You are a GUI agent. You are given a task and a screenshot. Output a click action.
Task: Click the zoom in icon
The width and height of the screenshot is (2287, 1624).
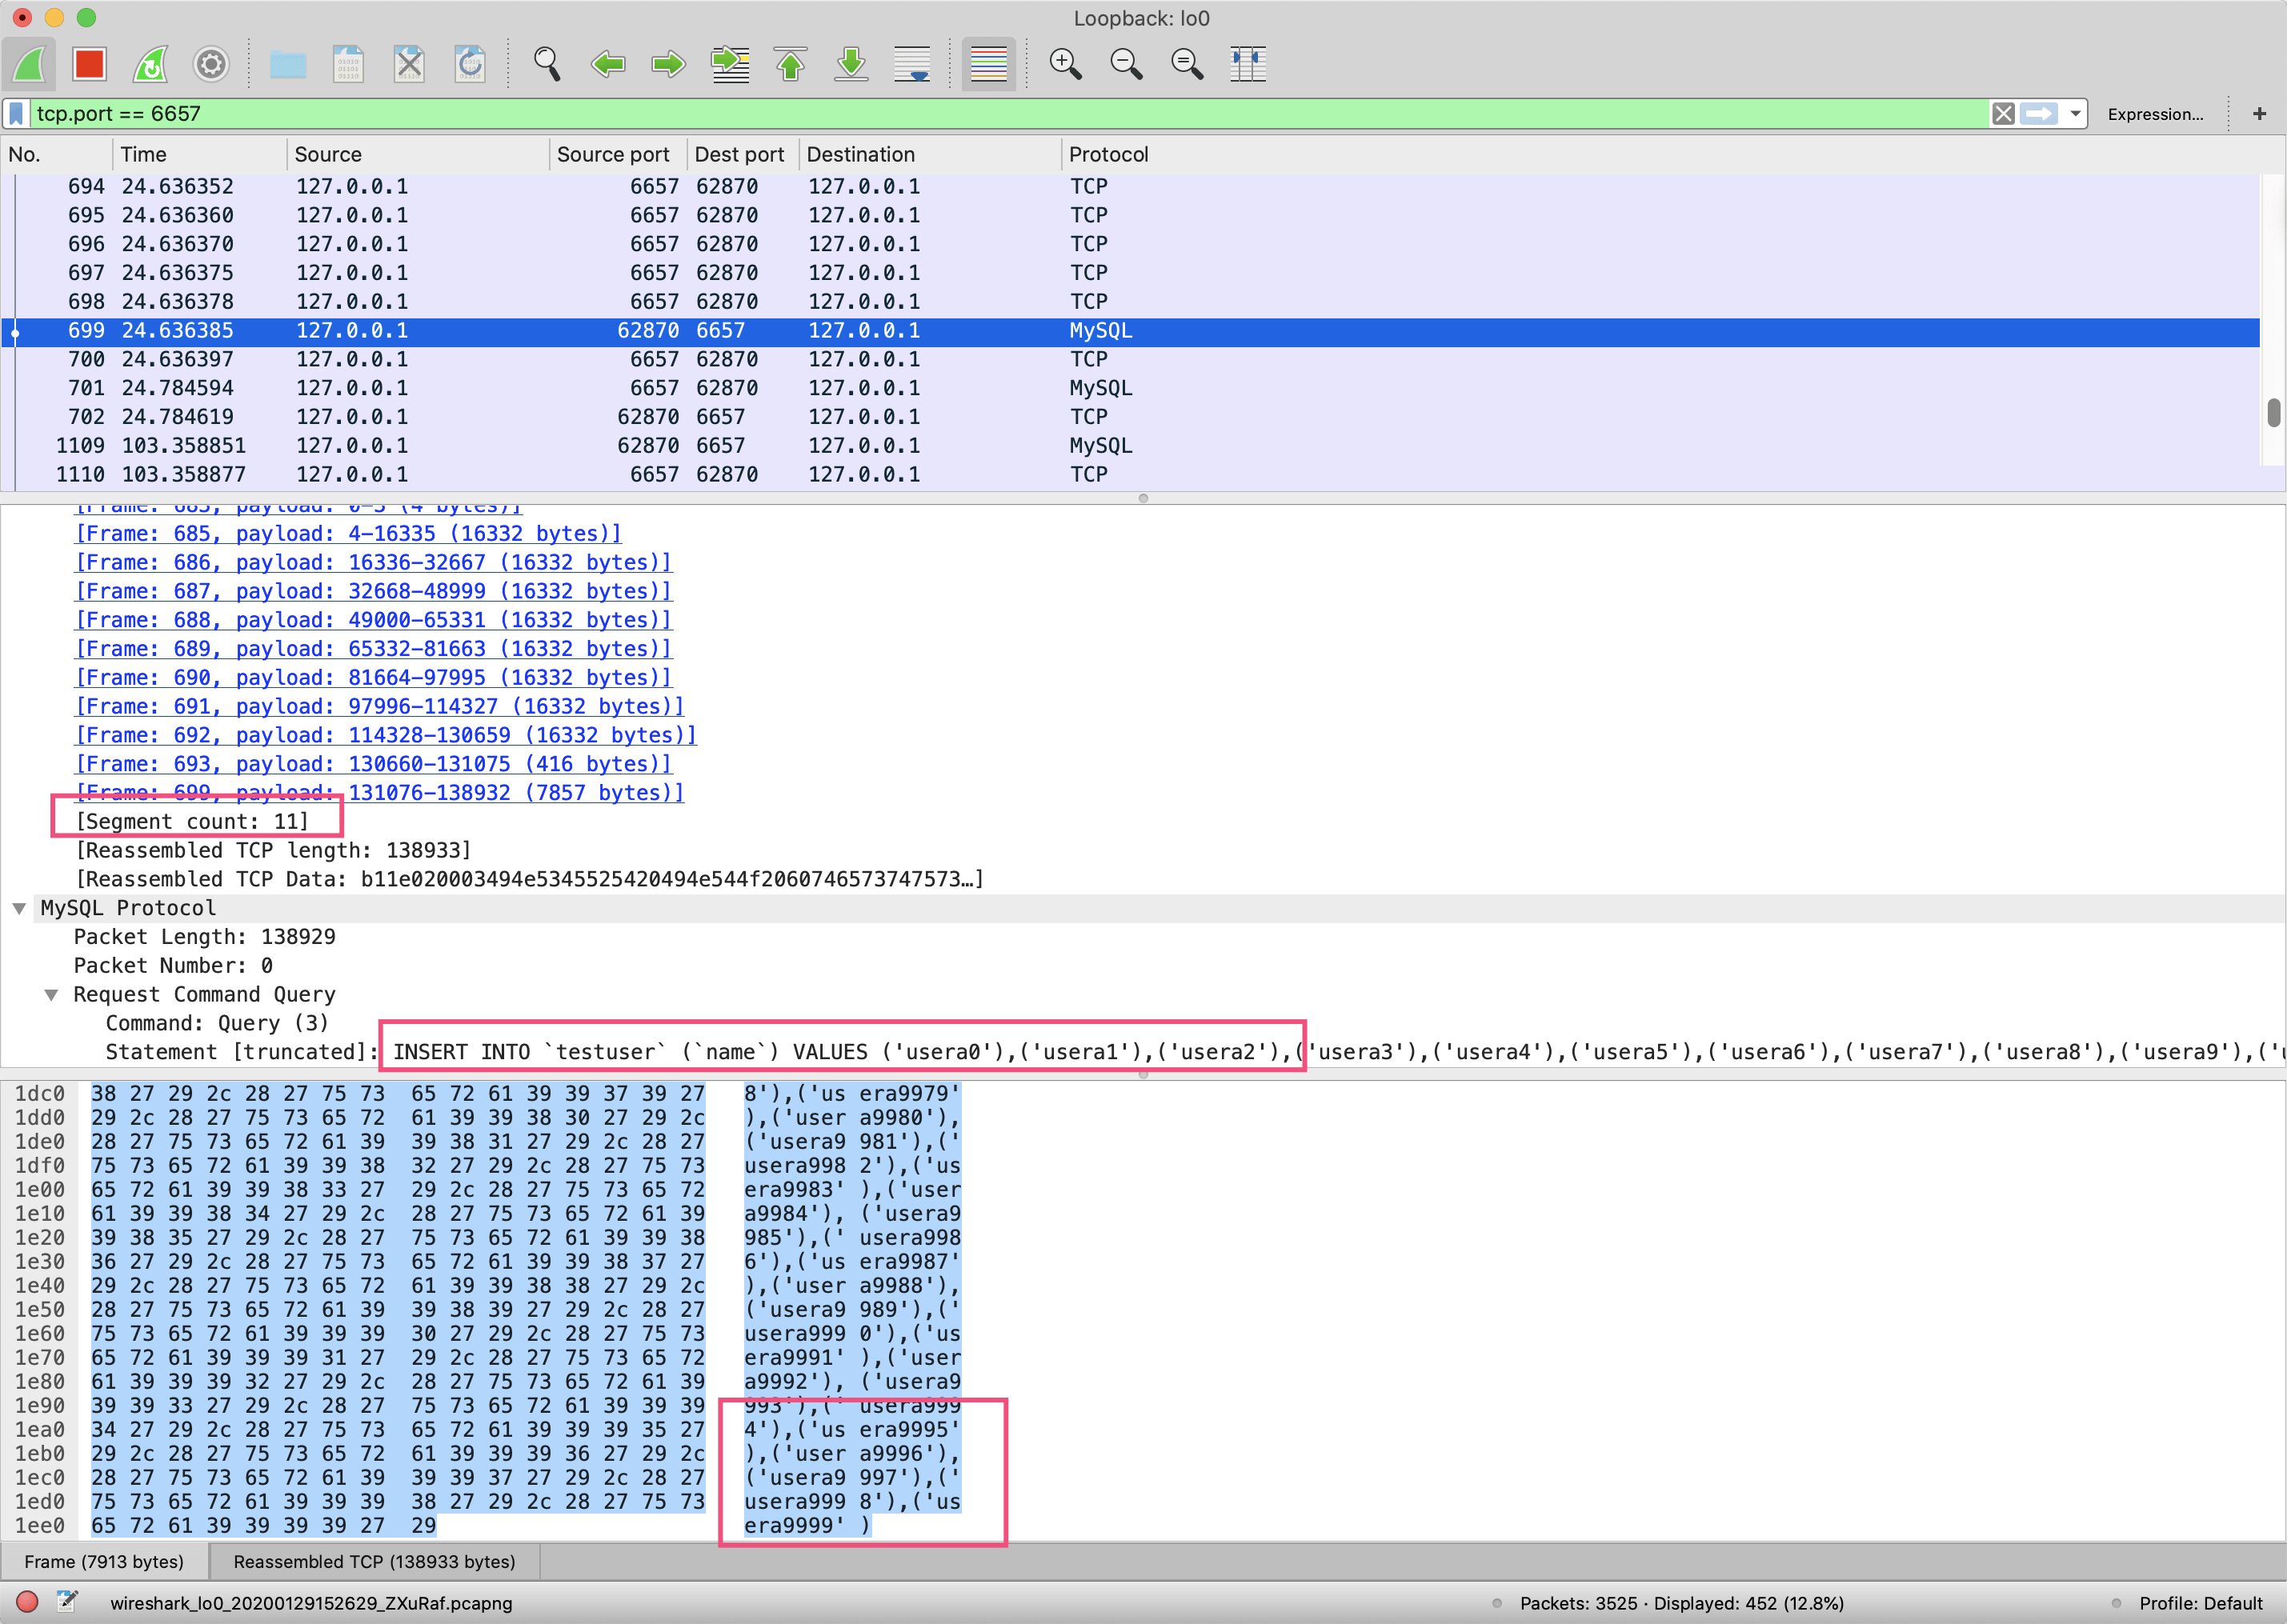(x=1065, y=65)
